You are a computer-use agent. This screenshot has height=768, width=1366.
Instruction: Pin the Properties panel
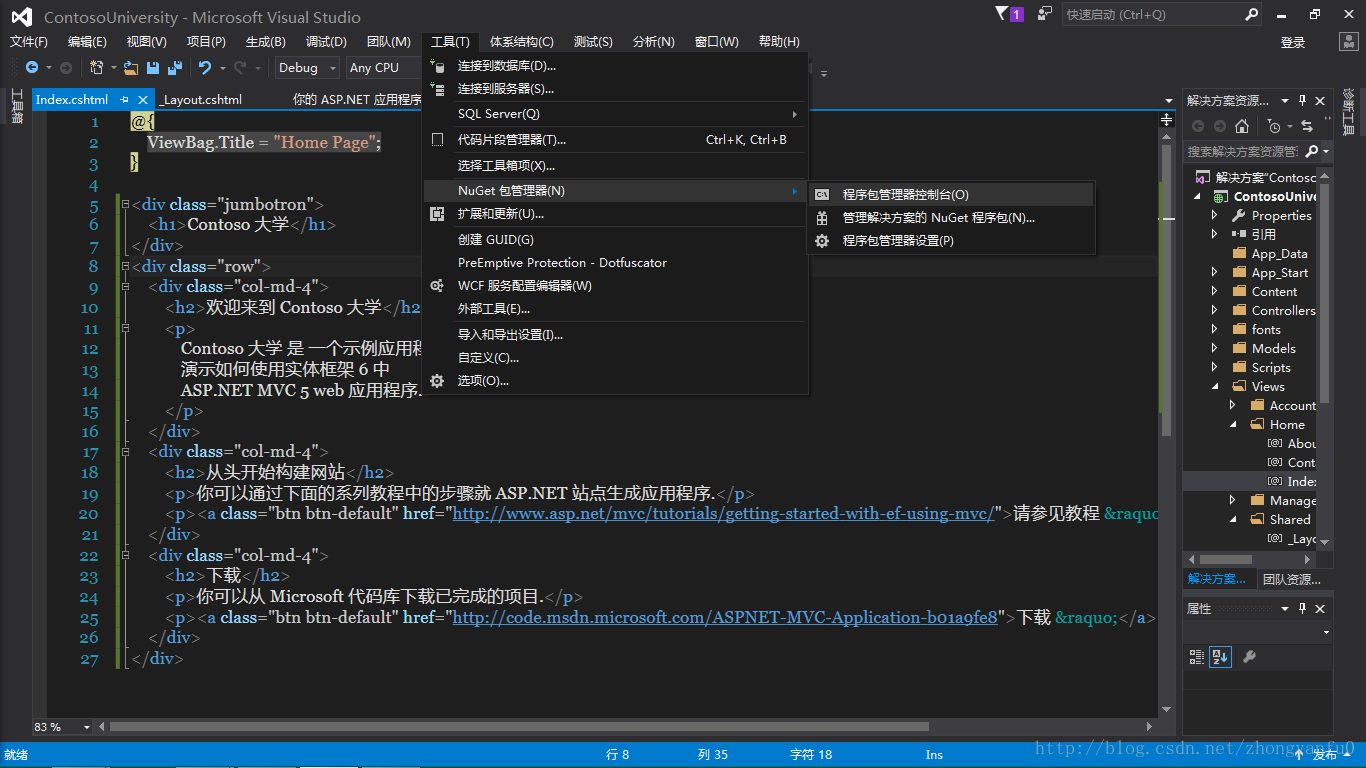point(1303,609)
